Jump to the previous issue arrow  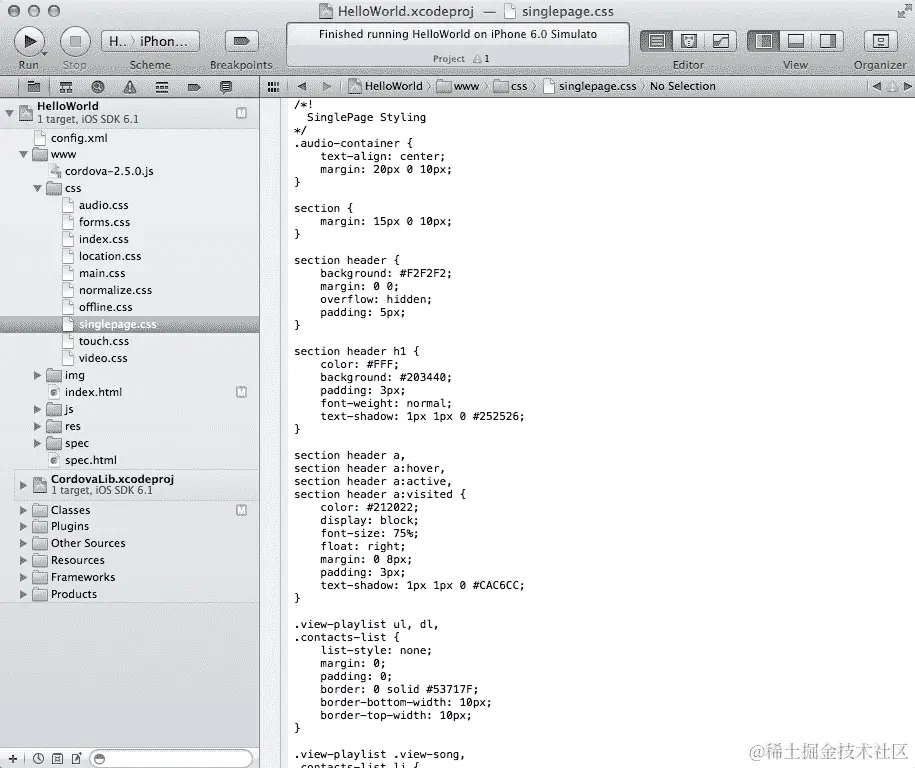click(877, 86)
